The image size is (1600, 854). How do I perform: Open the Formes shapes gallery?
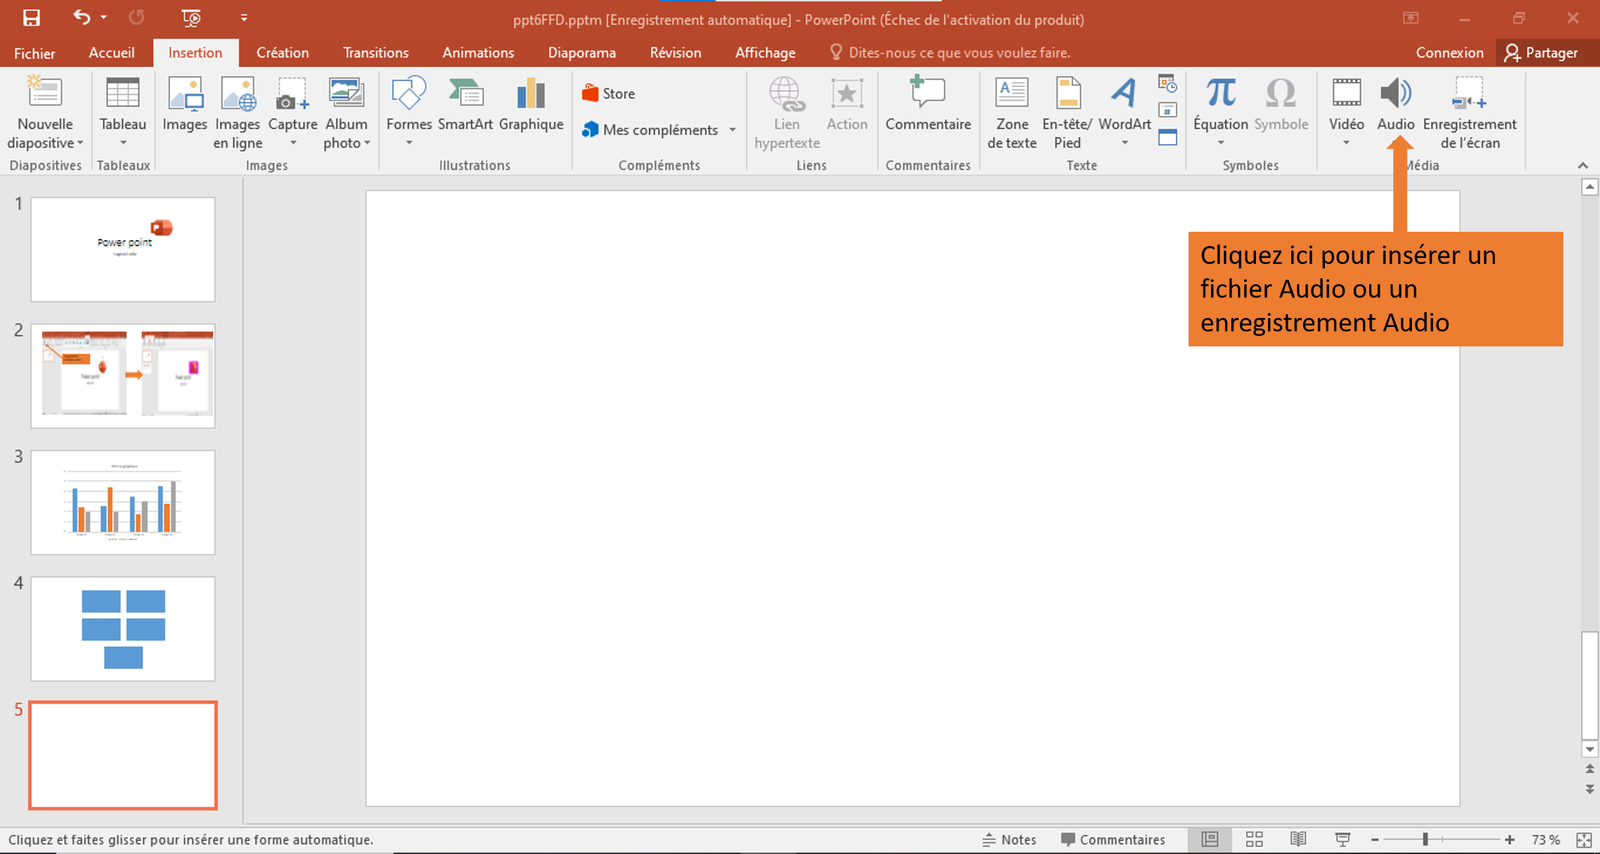(409, 111)
